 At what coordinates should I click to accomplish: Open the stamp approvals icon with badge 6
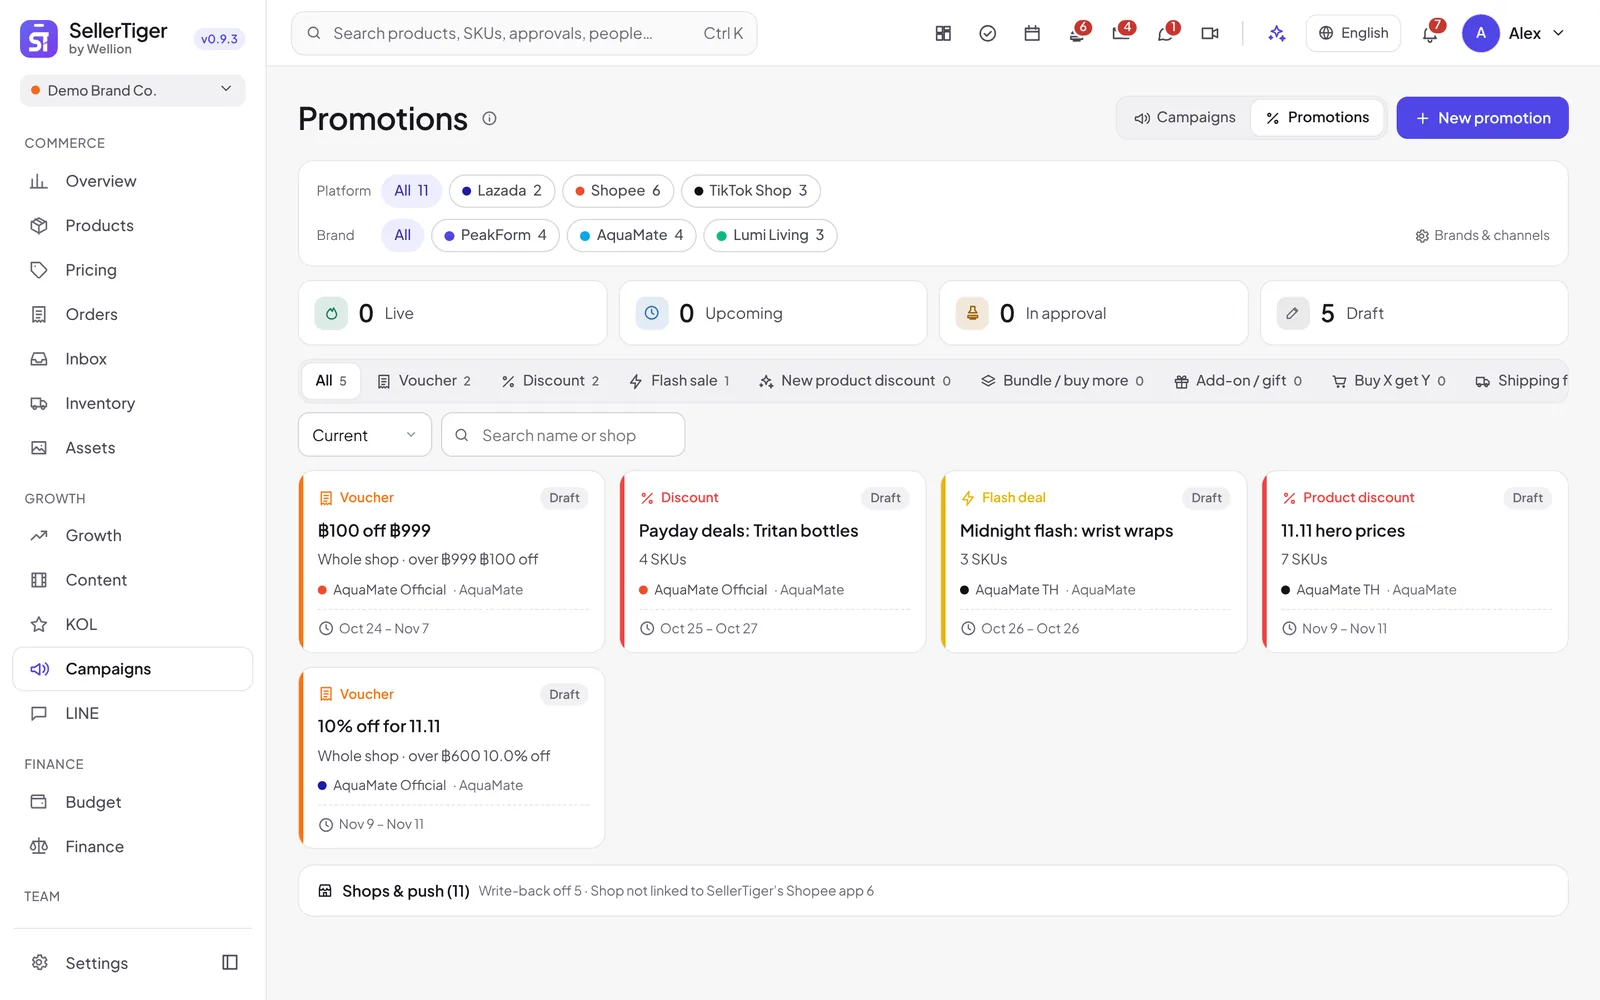tap(1077, 33)
